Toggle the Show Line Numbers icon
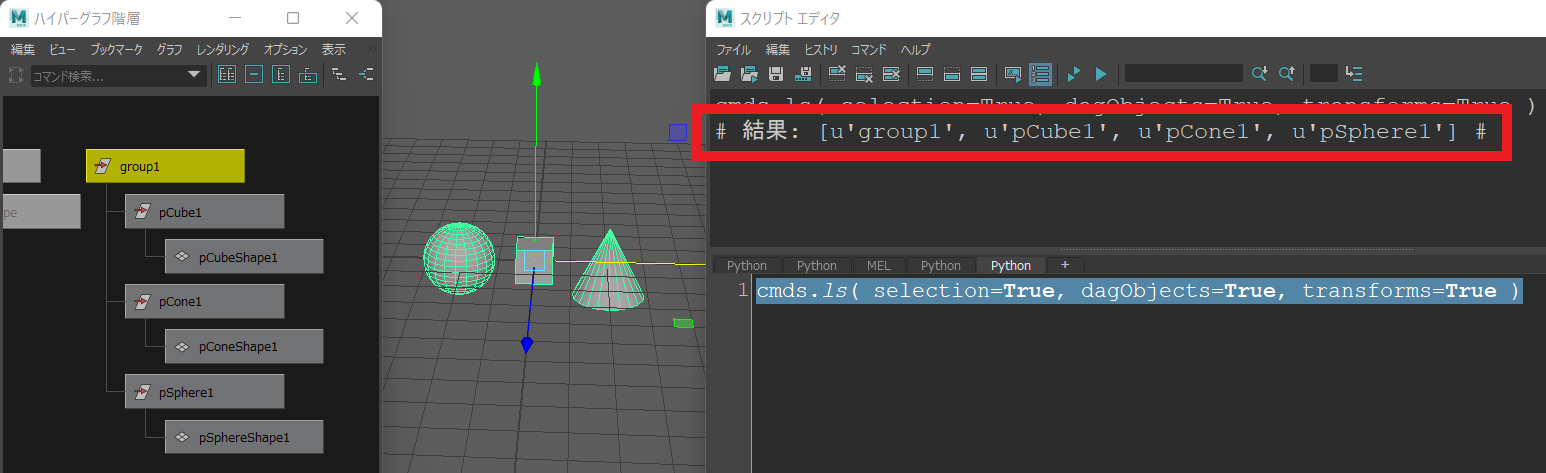This screenshot has height=473, width=1546. pos(1040,73)
